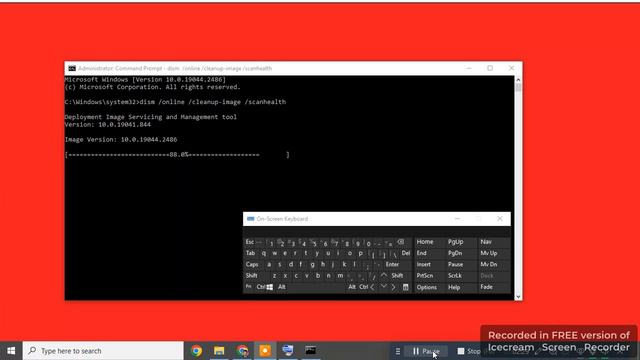Tap the Nav key on the On-Screen Keyboard
The height and width of the screenshot is (360, 640).
[486, 242]
